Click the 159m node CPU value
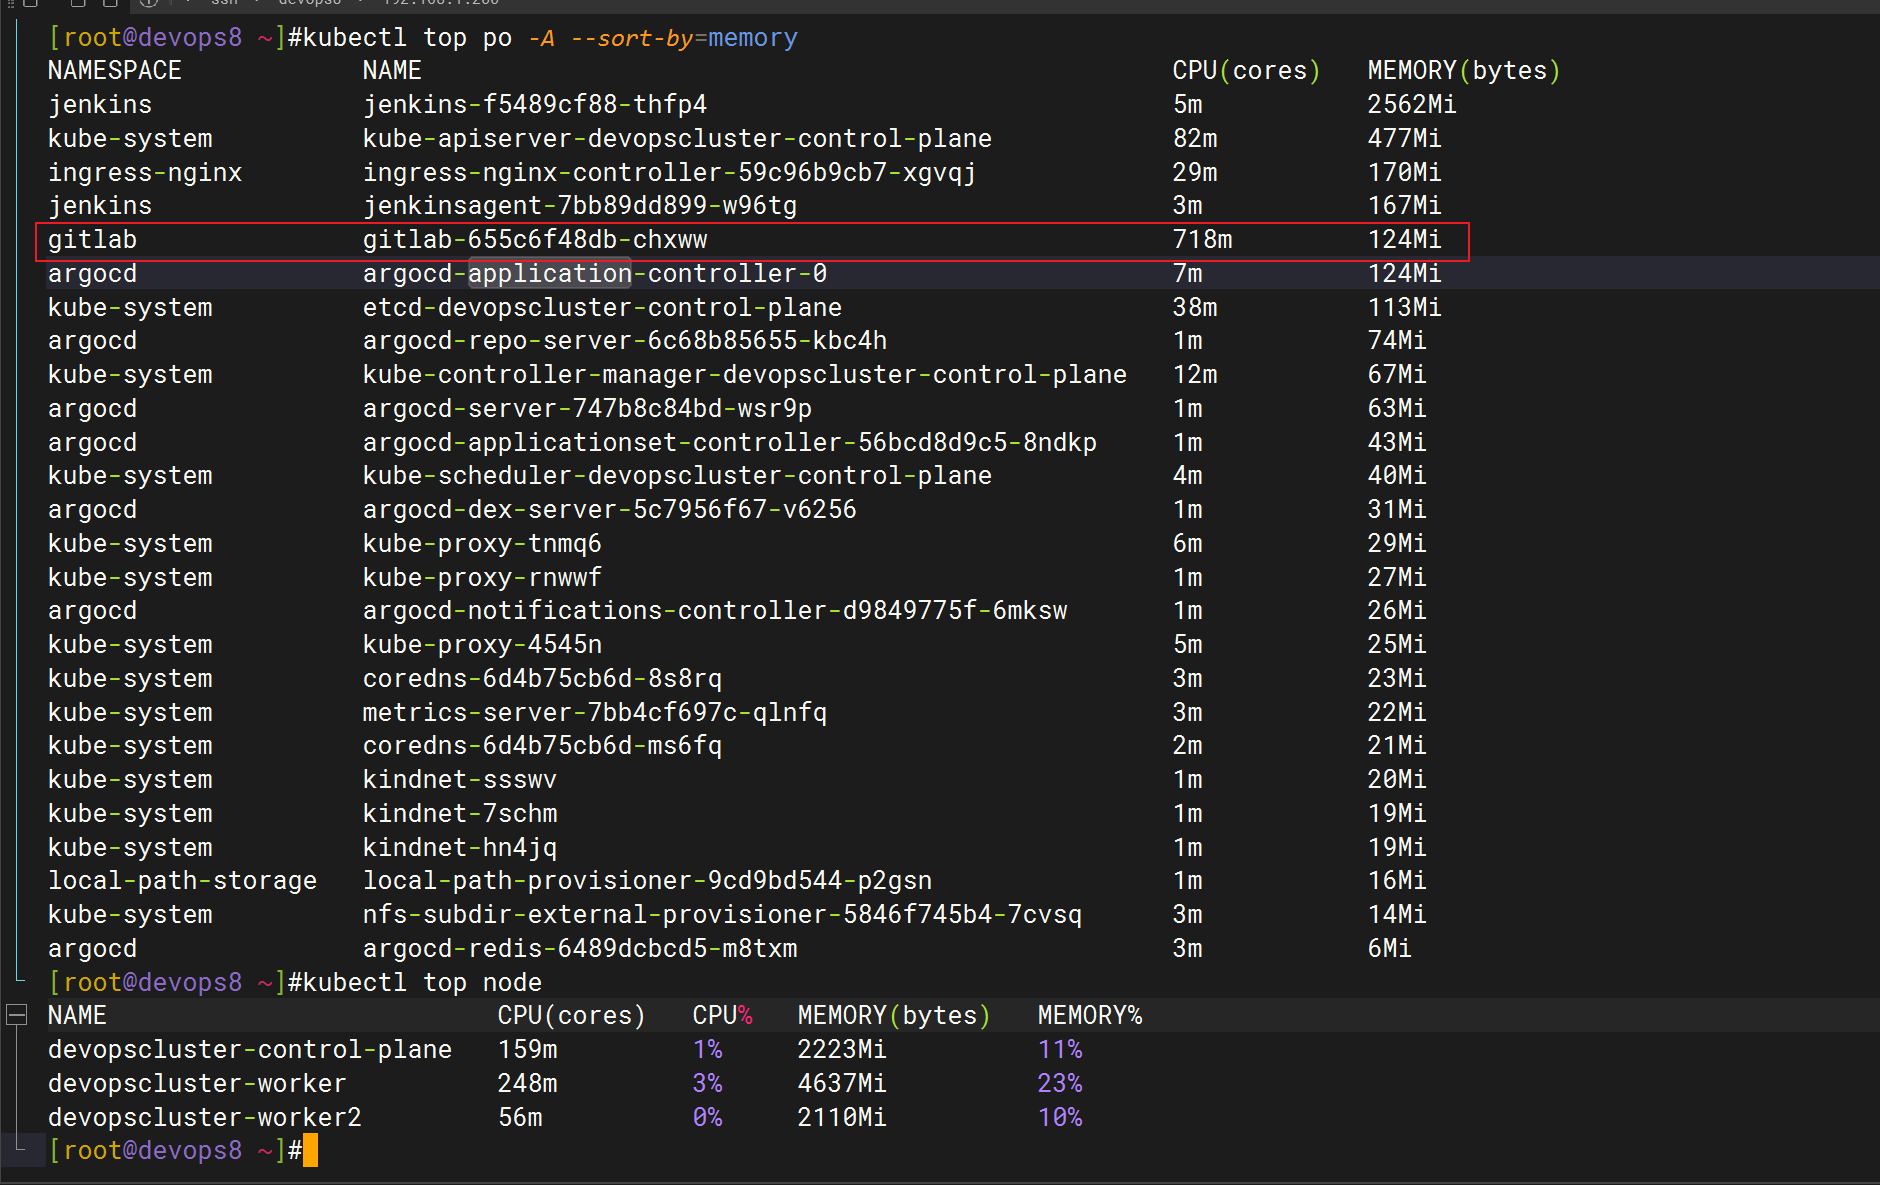Viewport: 1880px width, 1185px height. [x=527, y=1050]
